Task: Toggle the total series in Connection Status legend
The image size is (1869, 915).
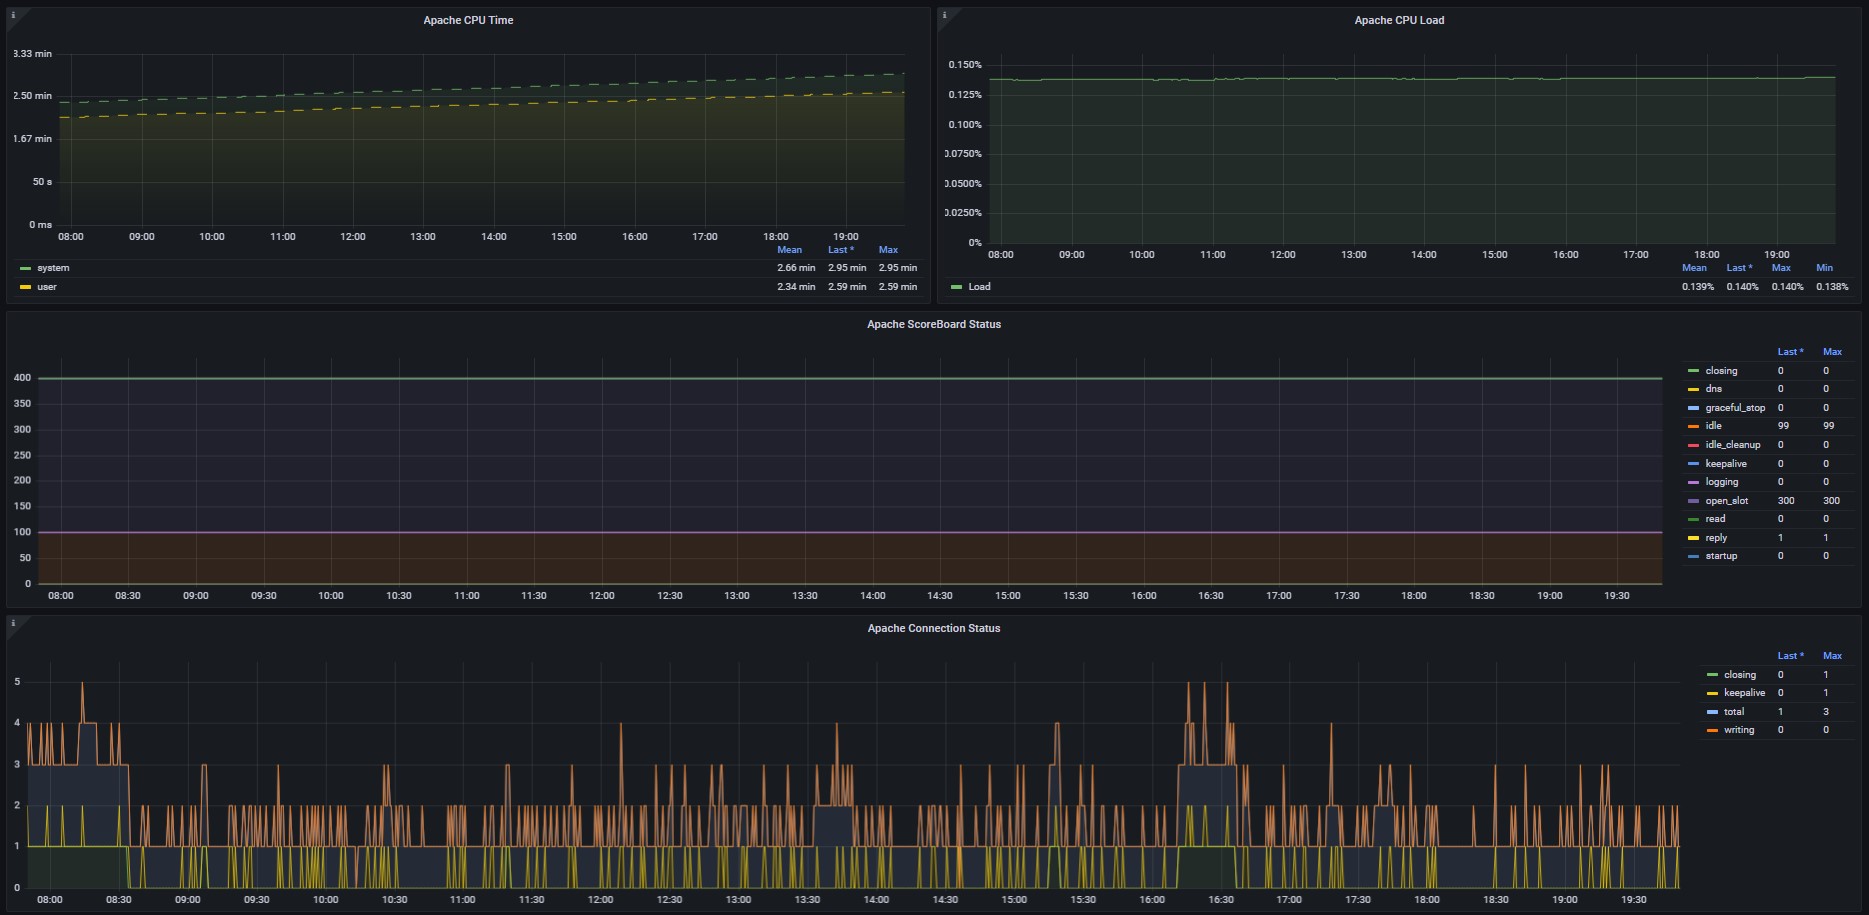Action: point(1733,712)
